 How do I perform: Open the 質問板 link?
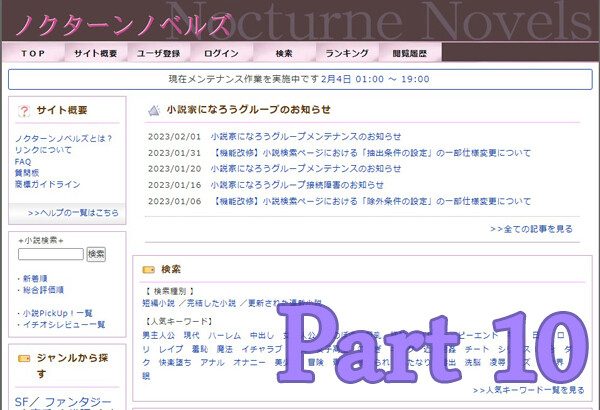tap(27, 173)
